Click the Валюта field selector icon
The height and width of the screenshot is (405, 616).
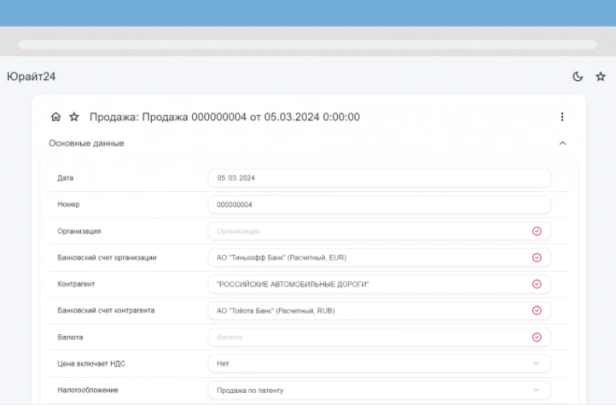point(536,338)
